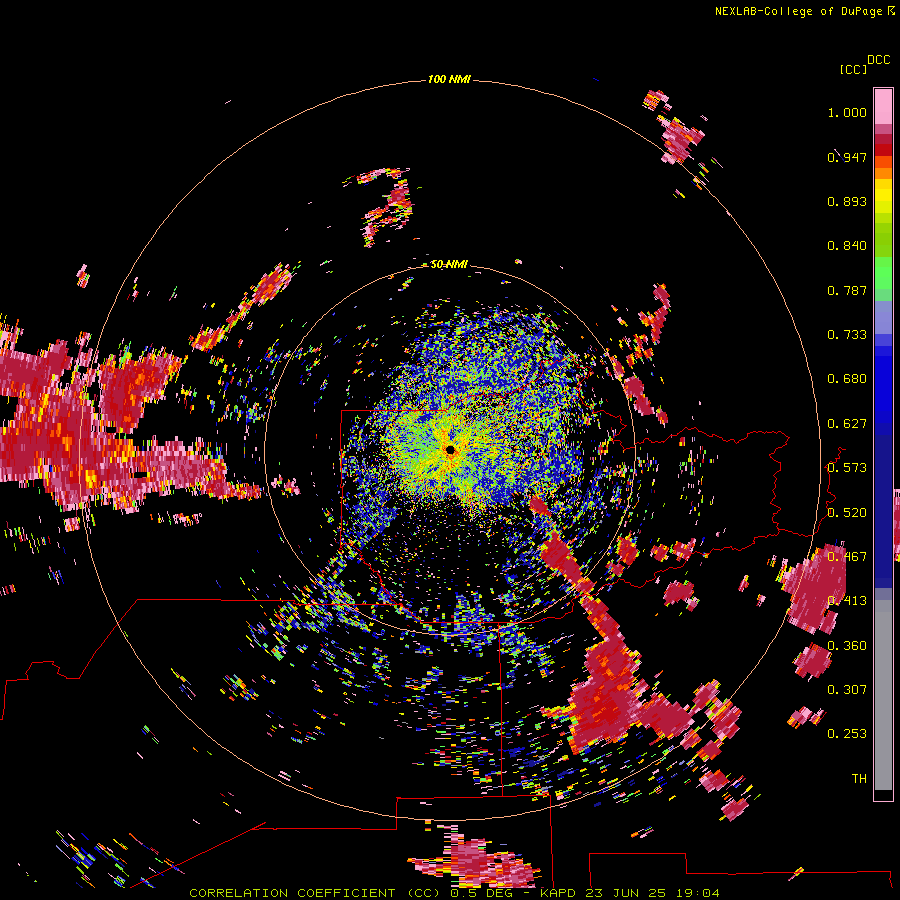Click the 0.627 scale value
The height and width of the screenshot is (900, 900).
click(x=847, y=424)
